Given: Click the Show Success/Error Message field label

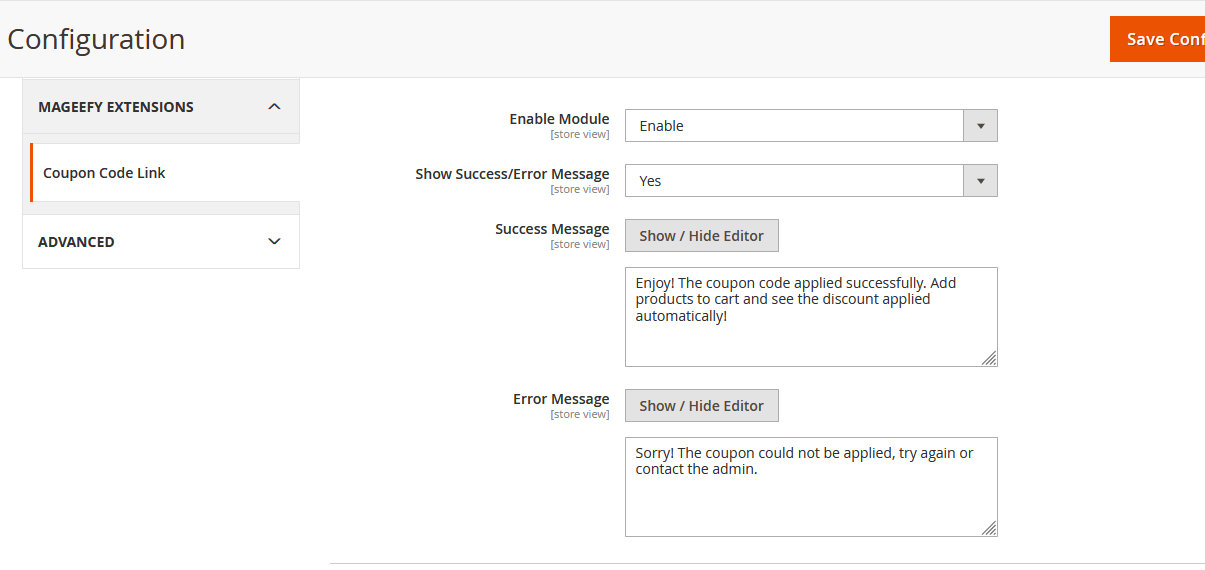Looking at the screenshot, I should [x=512, y=174].
